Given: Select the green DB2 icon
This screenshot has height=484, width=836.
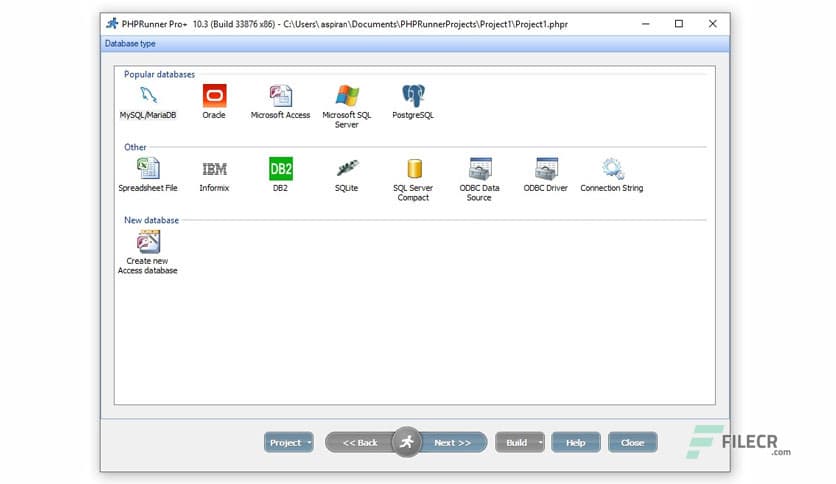Looking at the screenshot, I should click(280, 169).
